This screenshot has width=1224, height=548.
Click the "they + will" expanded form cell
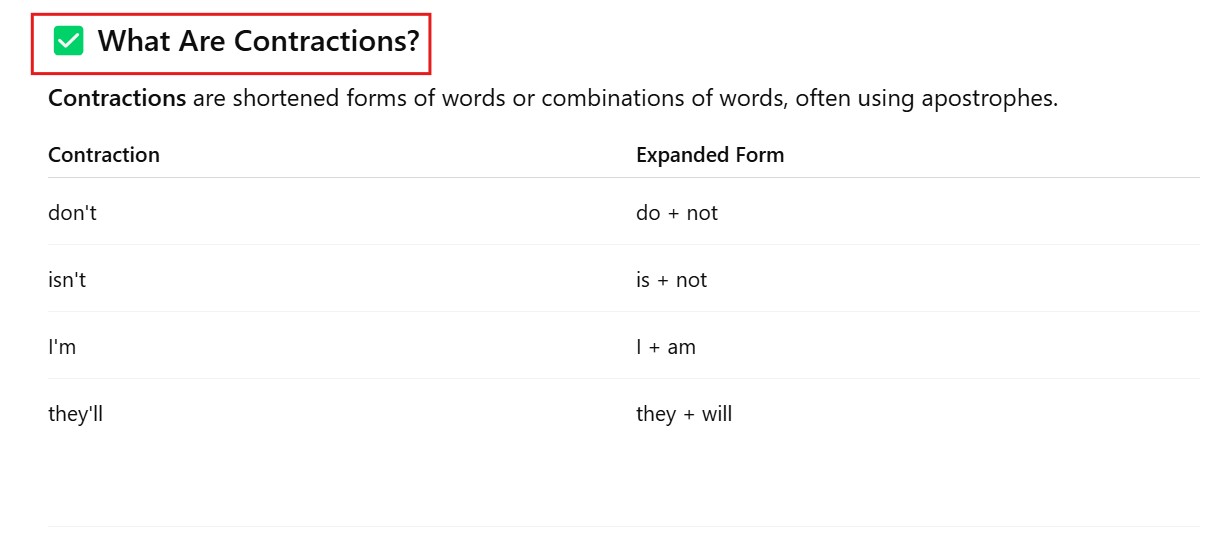[684, 414]
